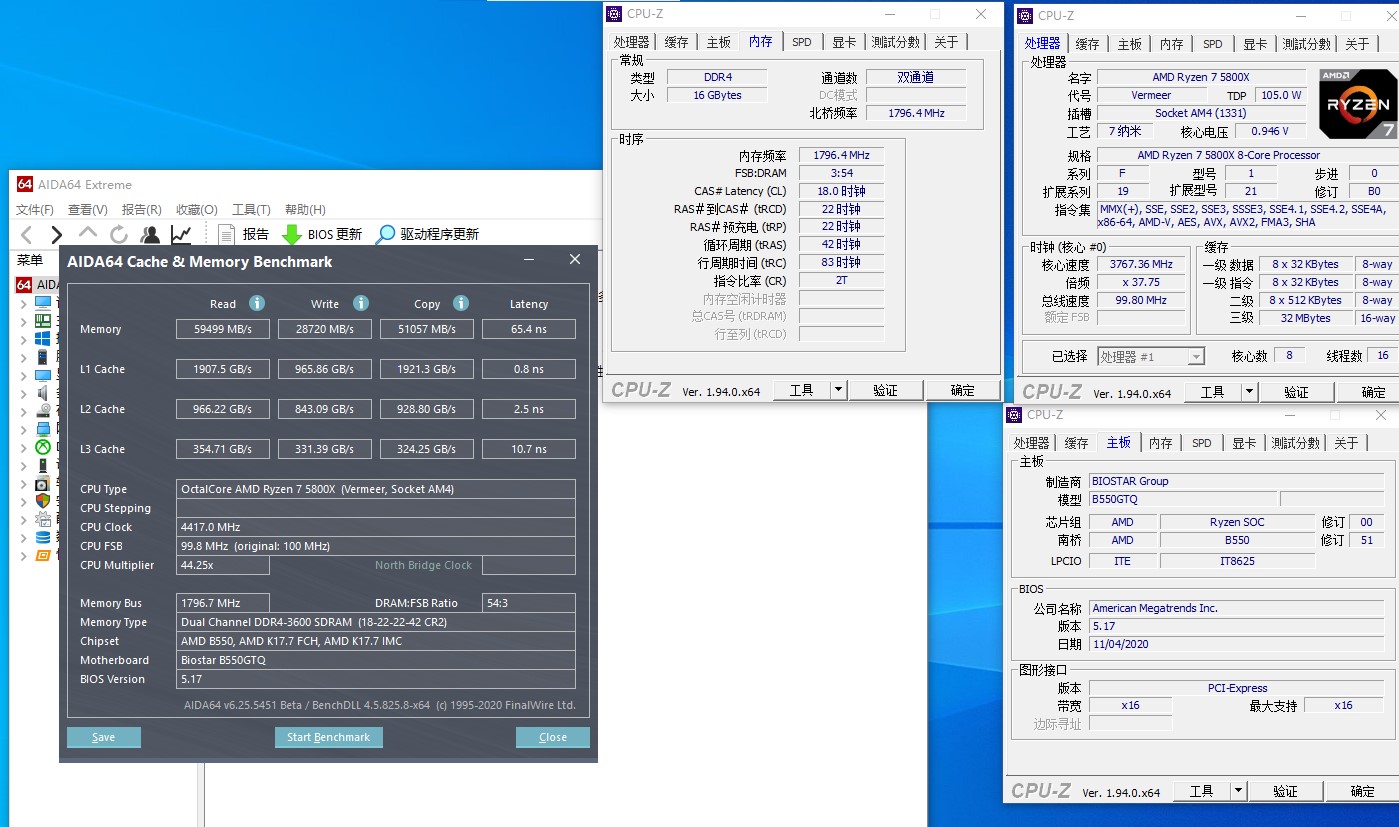Image resolution: width=1399 pixels, height=827 pixels.
Task: Click the magnifier 驱动程序更新 icon
Action: pyautogui.click(x=385, y=234)
